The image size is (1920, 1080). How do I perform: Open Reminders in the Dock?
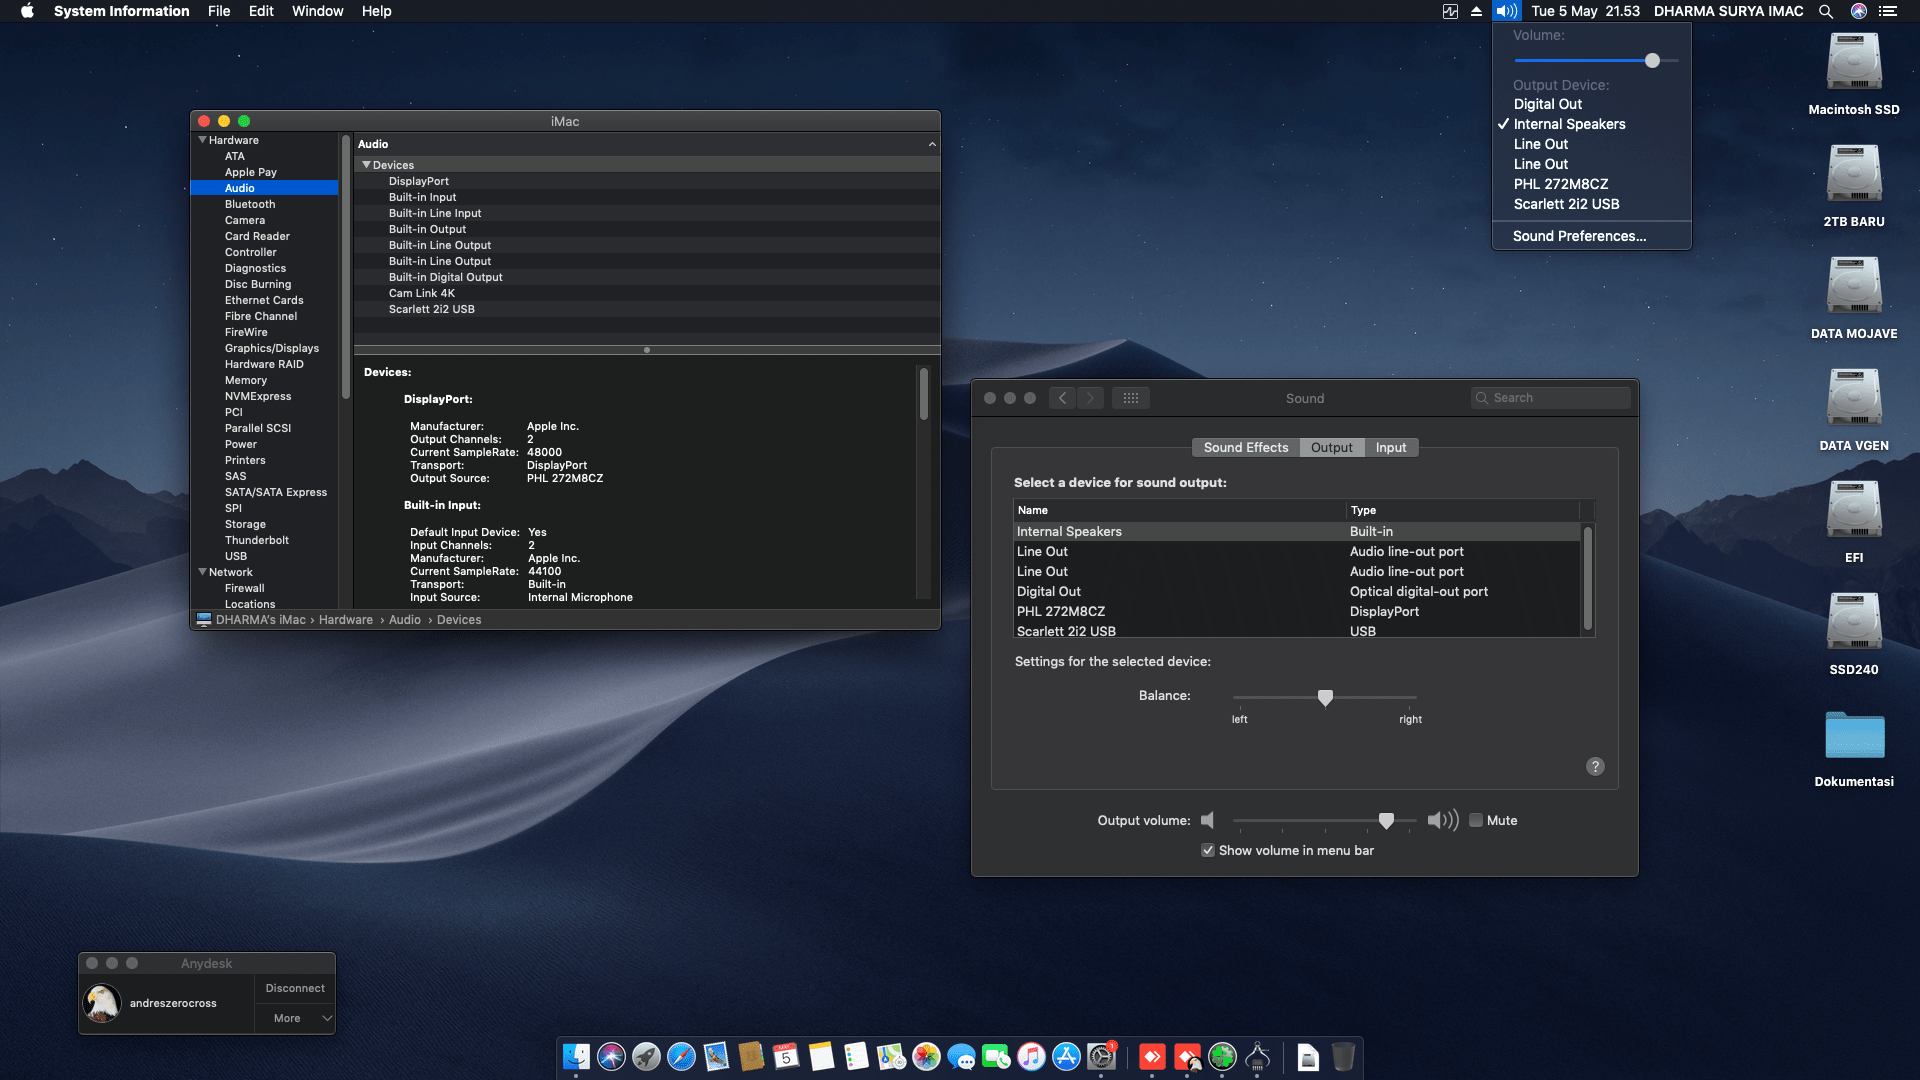(856, 1056)
